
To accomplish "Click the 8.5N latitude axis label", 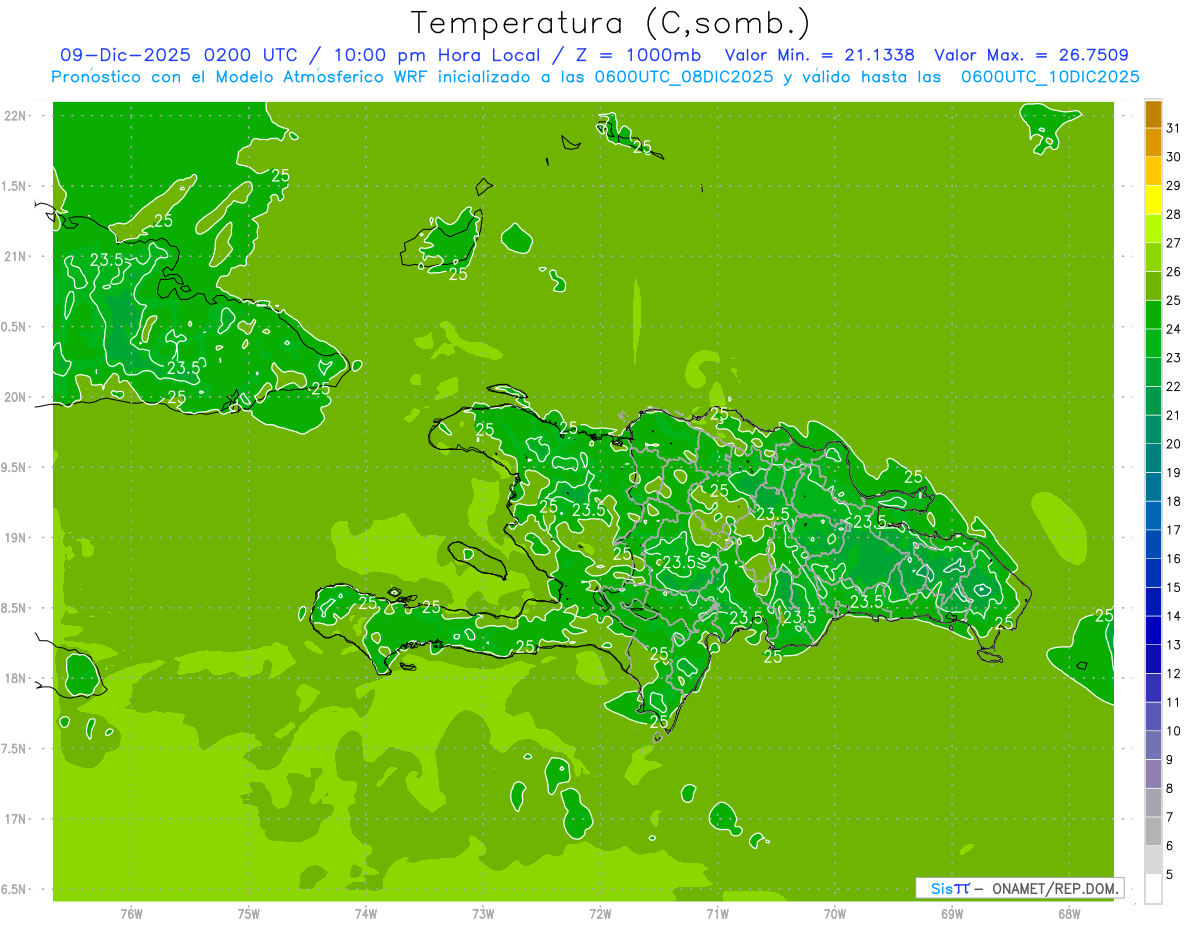I will pos(15,608).
